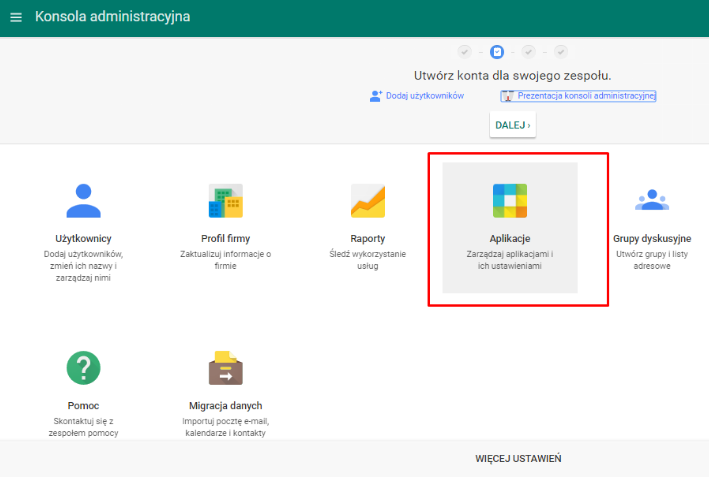The width and height of the screenshot is (709, 478).
Task: Click the add-user icon beside Dodaj użytkowników
Action: click(376, 96)
